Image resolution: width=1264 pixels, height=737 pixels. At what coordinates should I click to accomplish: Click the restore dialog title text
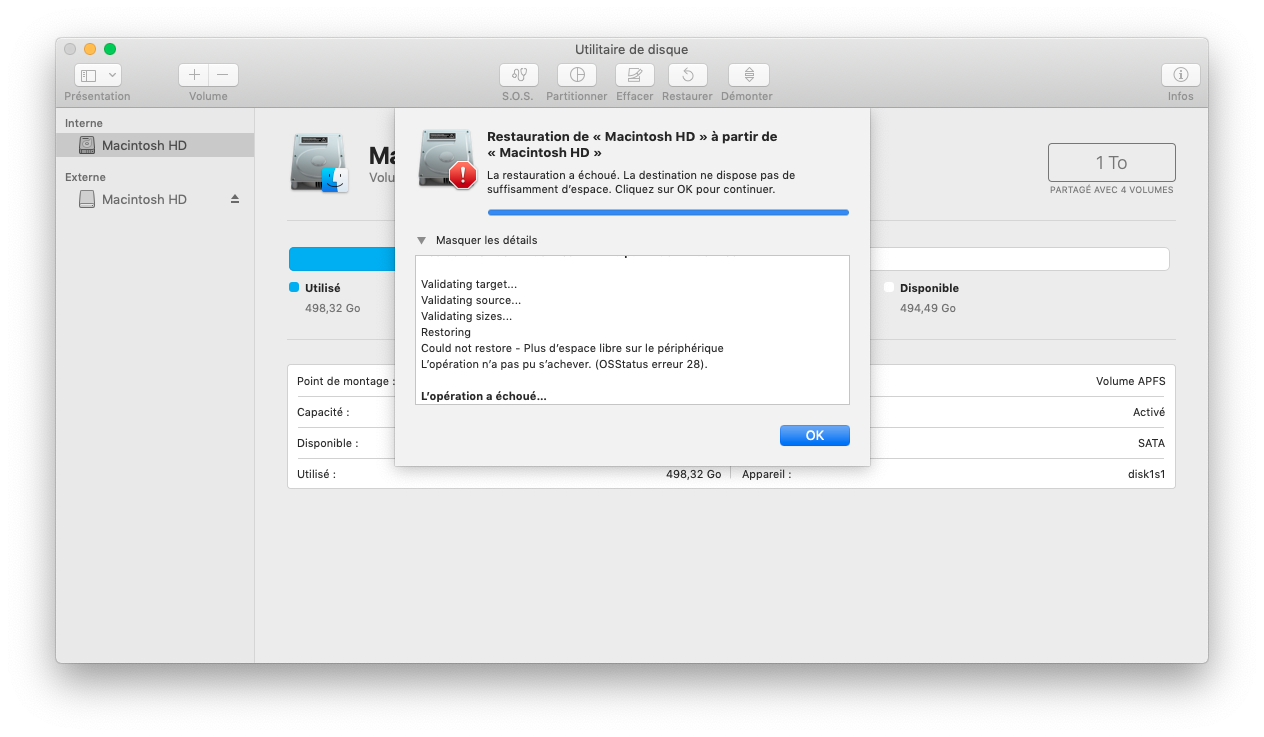[x=632, y=144]
